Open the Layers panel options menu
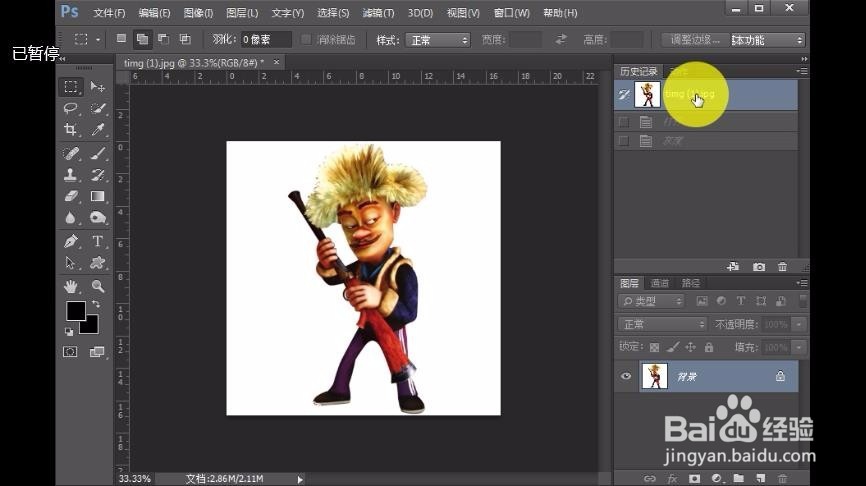 click(x=802, y=283)
